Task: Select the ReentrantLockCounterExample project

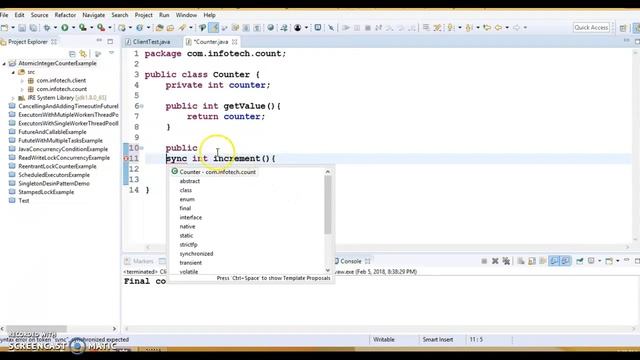Action: click(x=57, y=167)
